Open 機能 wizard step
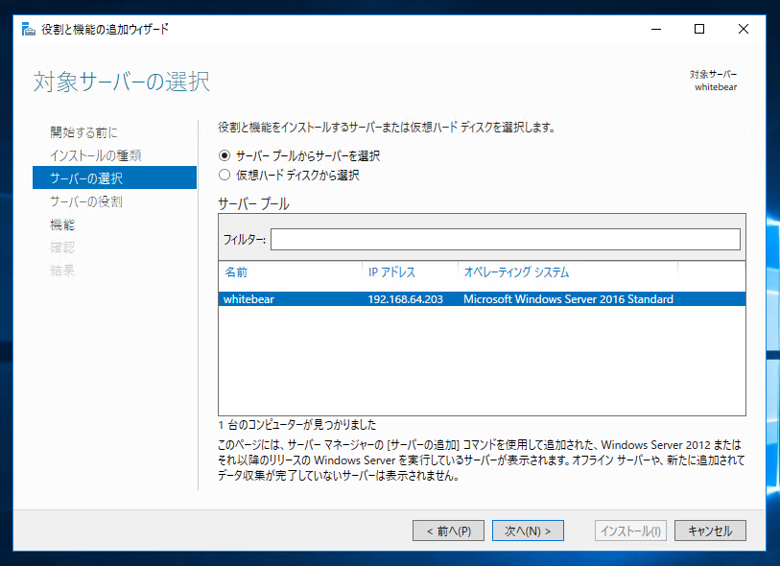 (62, 225)
